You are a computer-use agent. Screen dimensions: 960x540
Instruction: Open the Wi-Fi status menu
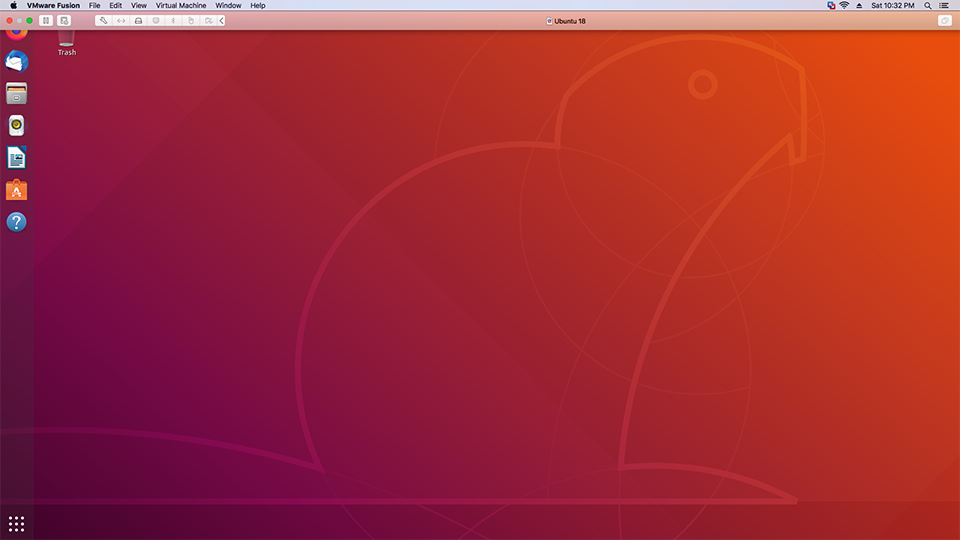click(844, 6)
